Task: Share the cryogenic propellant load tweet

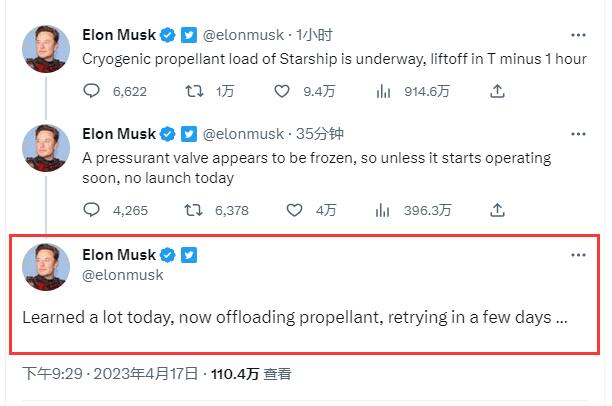Action: (497, 91)
